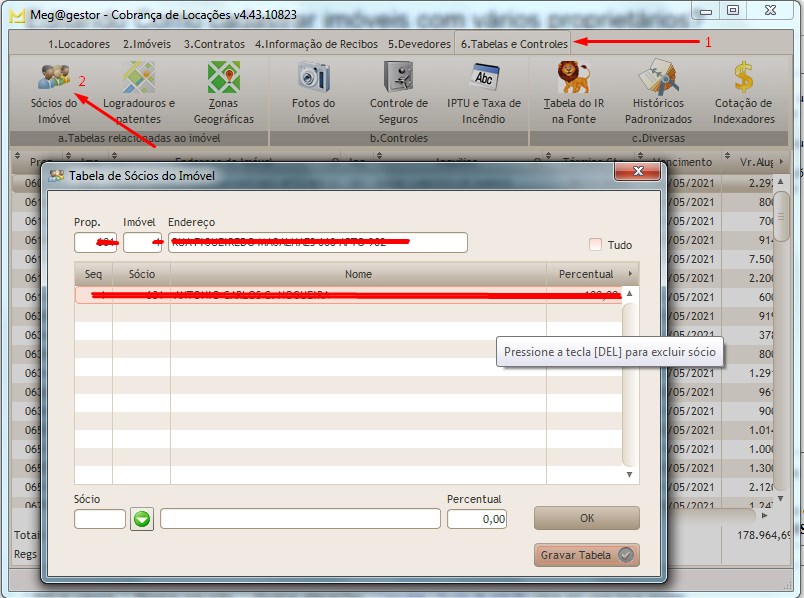This screenshot has width=804, height=598.
Task: Open Históricos Padronizados icon
Action: [x=658, y=78]
